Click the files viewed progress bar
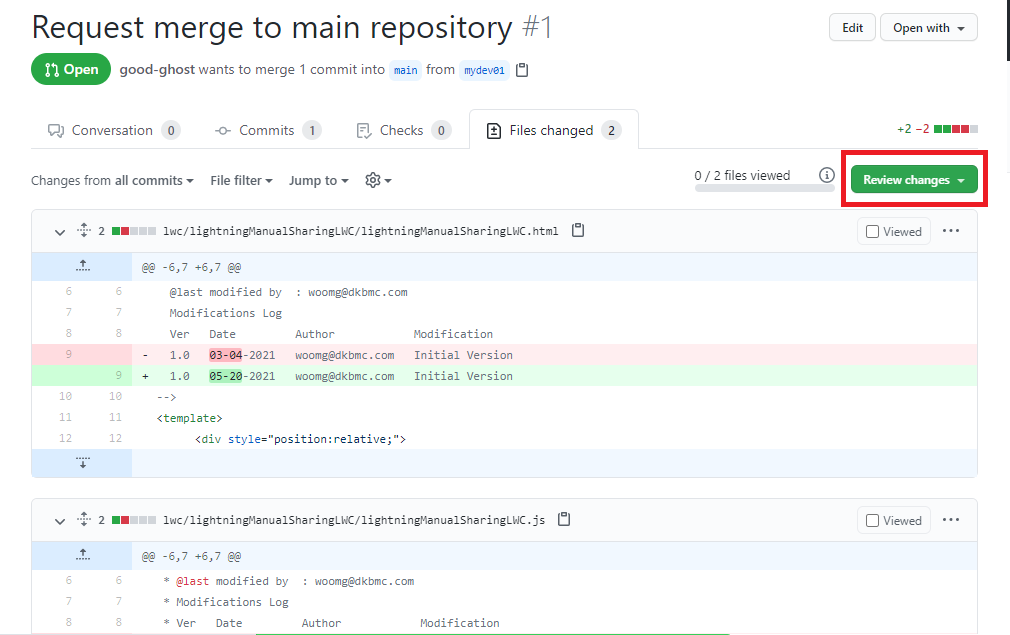 click(x=764, y=188)
